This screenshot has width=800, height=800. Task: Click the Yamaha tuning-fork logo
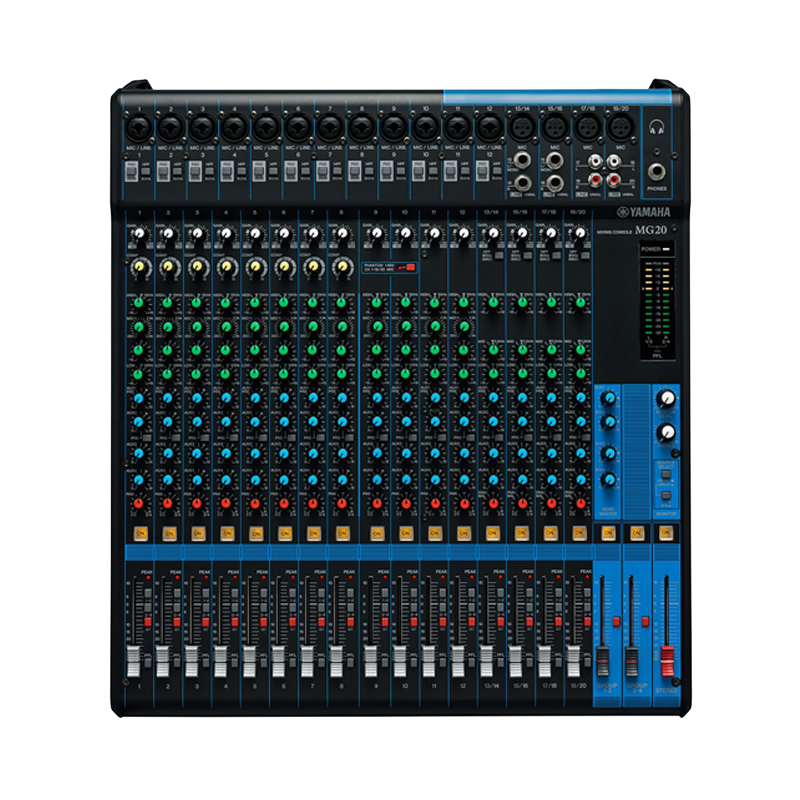[x=623, y=212]
